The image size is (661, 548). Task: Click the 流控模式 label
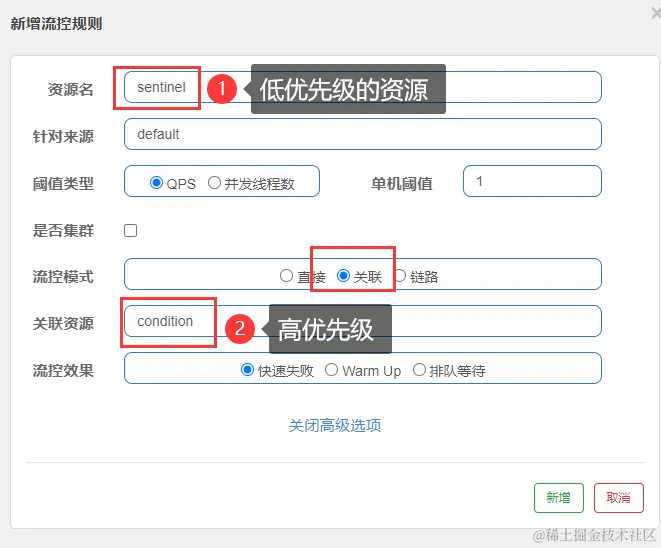[x=63, y=277]
